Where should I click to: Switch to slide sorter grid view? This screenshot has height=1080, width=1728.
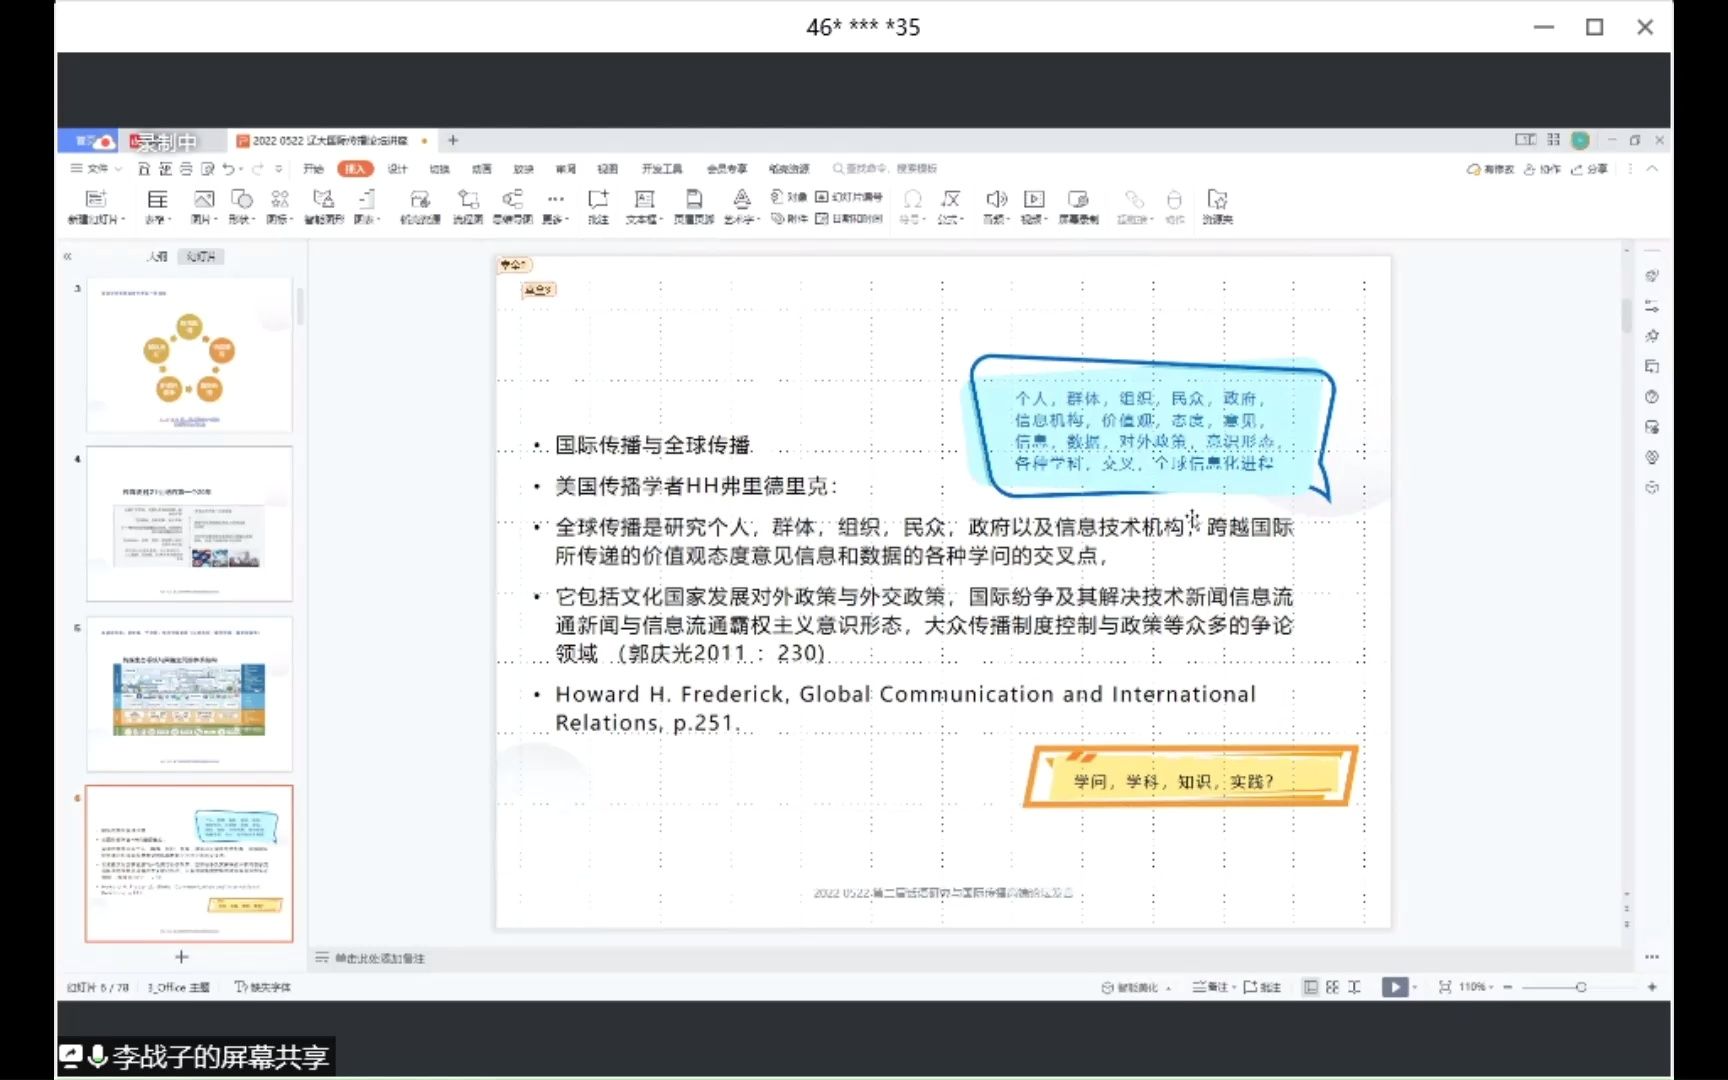point(1332,987)
